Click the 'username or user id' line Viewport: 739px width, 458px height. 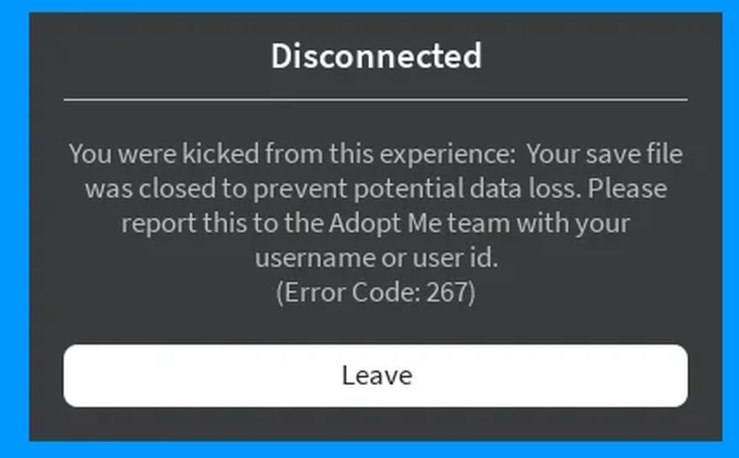pos(376,258)
